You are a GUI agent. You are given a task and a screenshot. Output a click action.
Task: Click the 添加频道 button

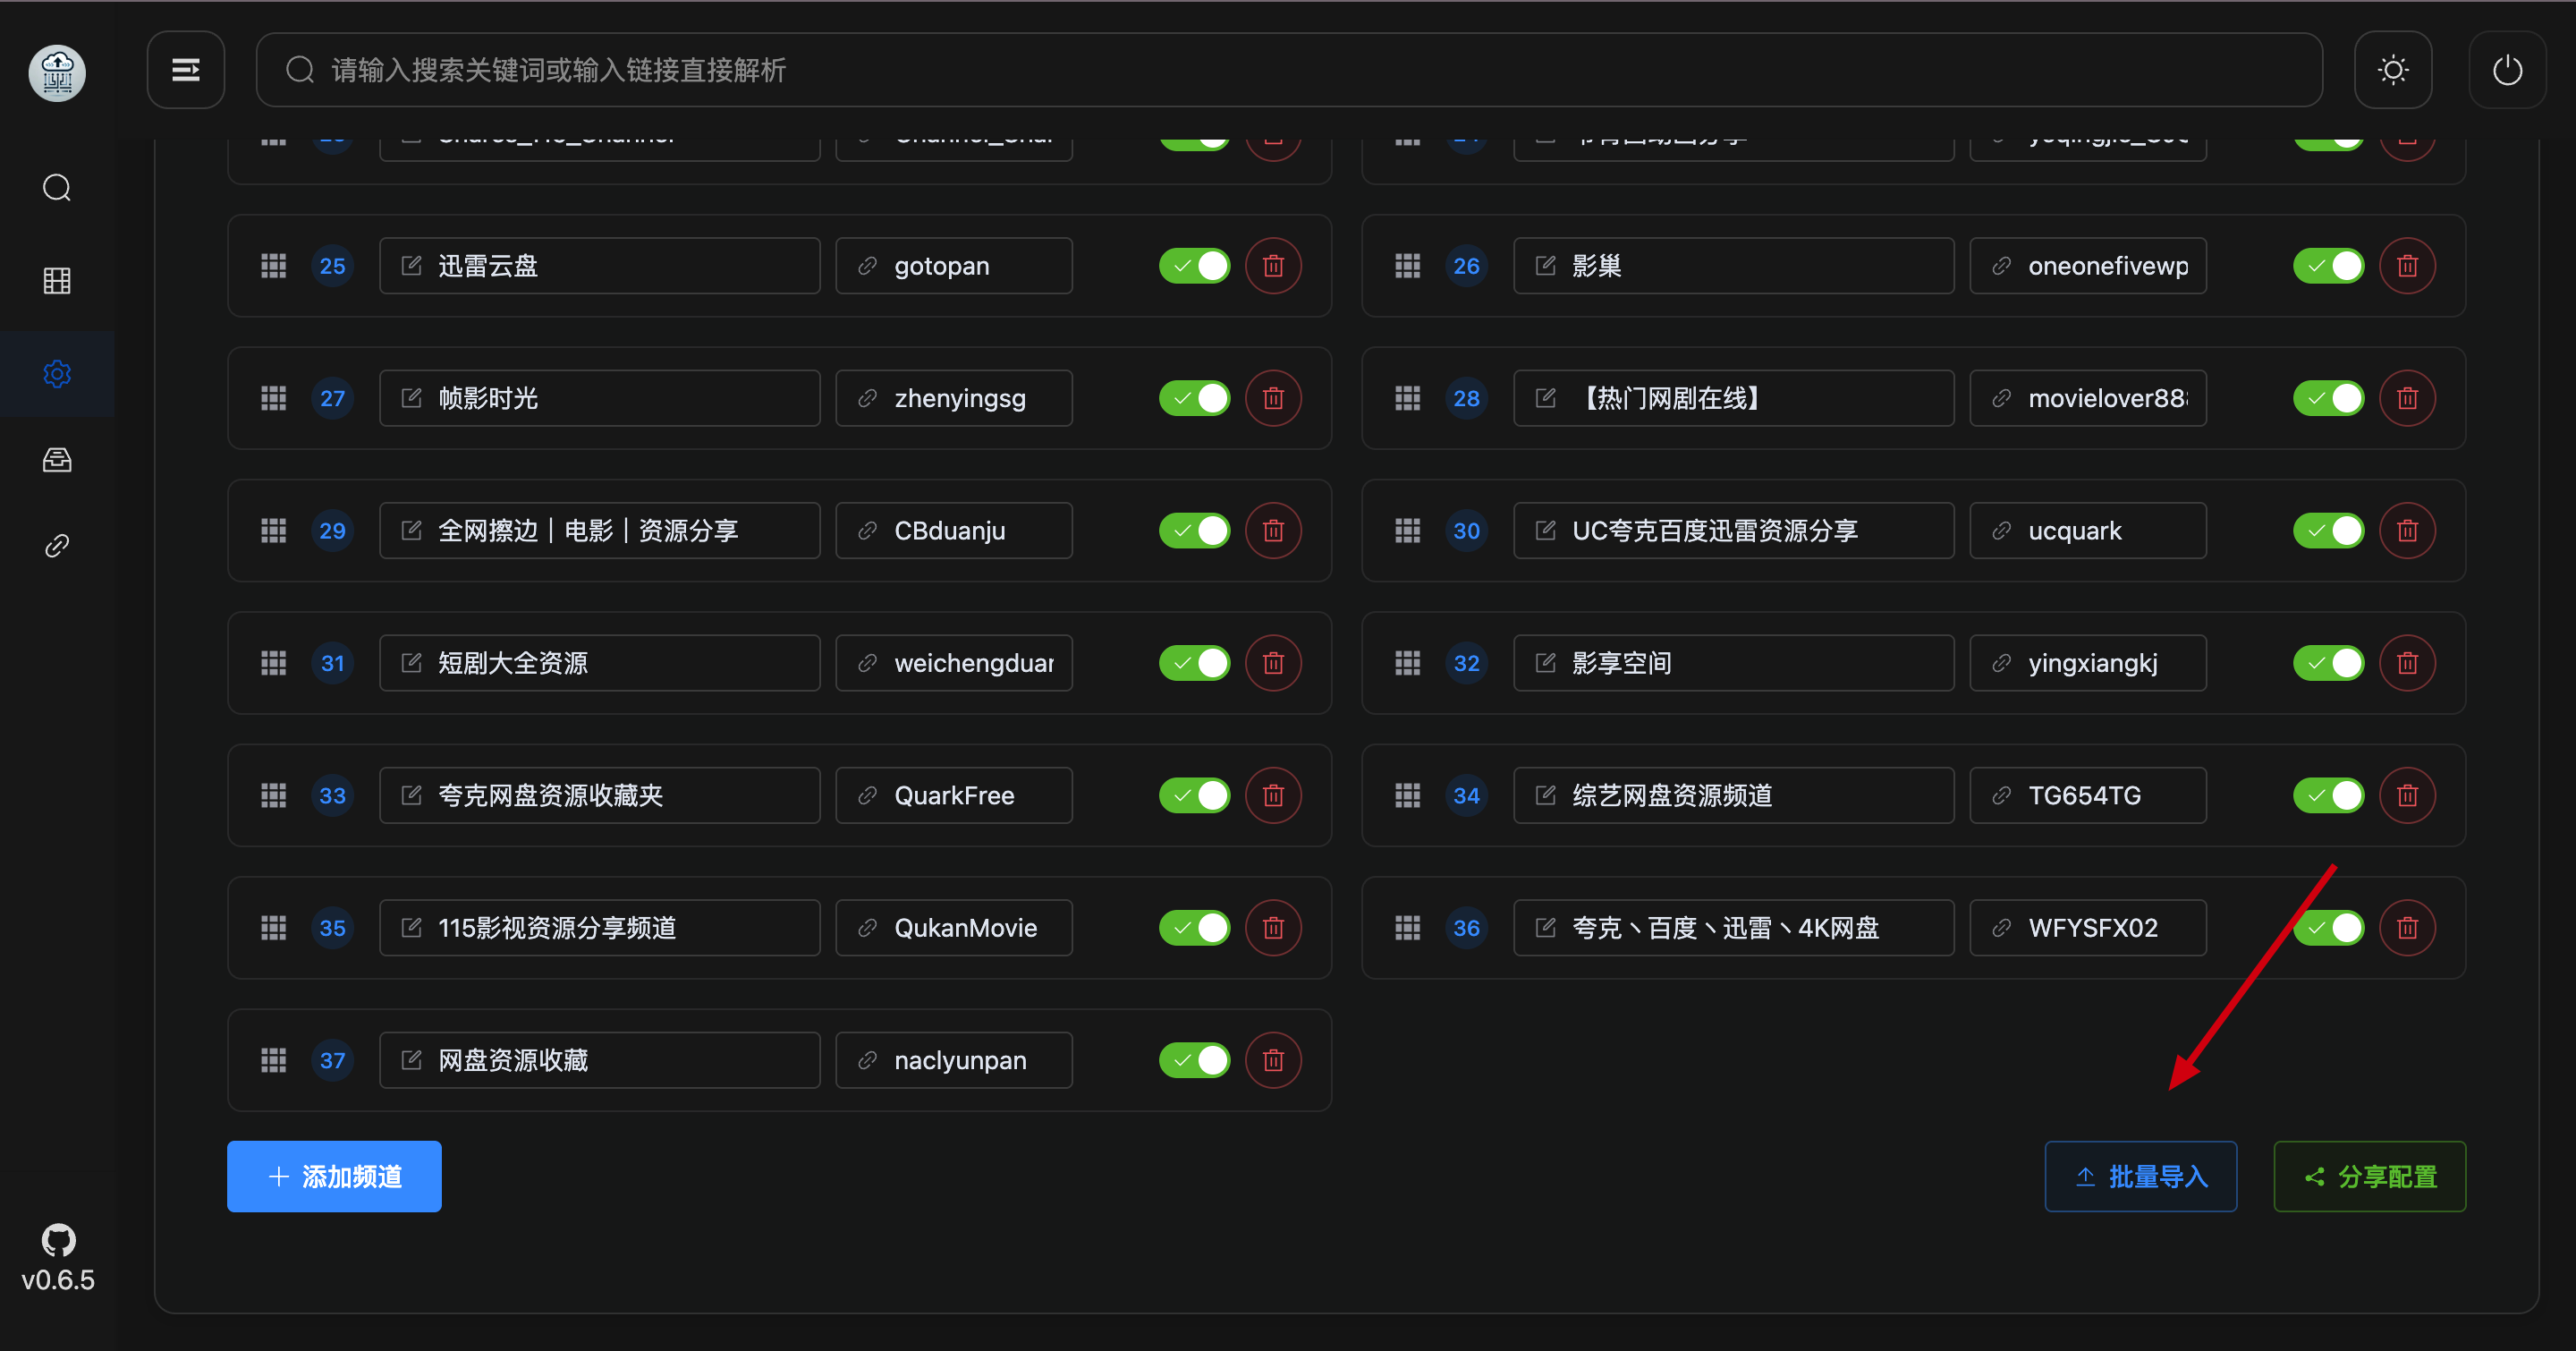[x=334, y=1176]
